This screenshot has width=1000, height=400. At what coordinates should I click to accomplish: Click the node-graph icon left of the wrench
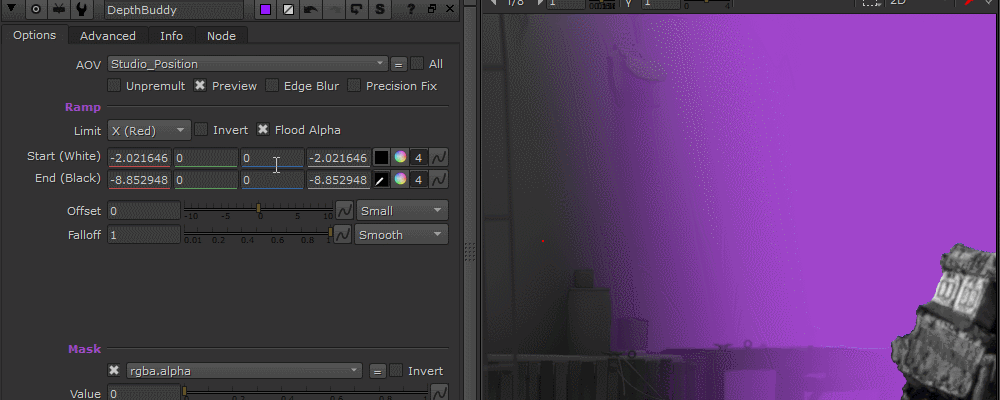pyautogui.click(x=59, y=9)
